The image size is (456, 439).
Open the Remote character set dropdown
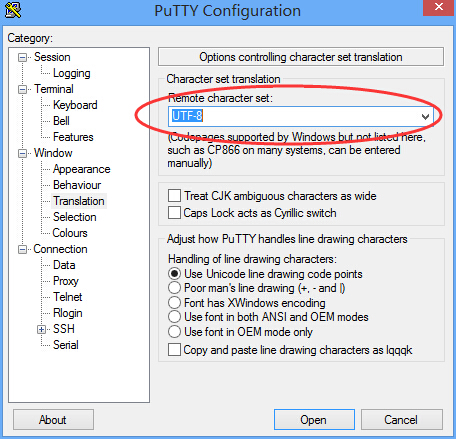pos(425,116)
